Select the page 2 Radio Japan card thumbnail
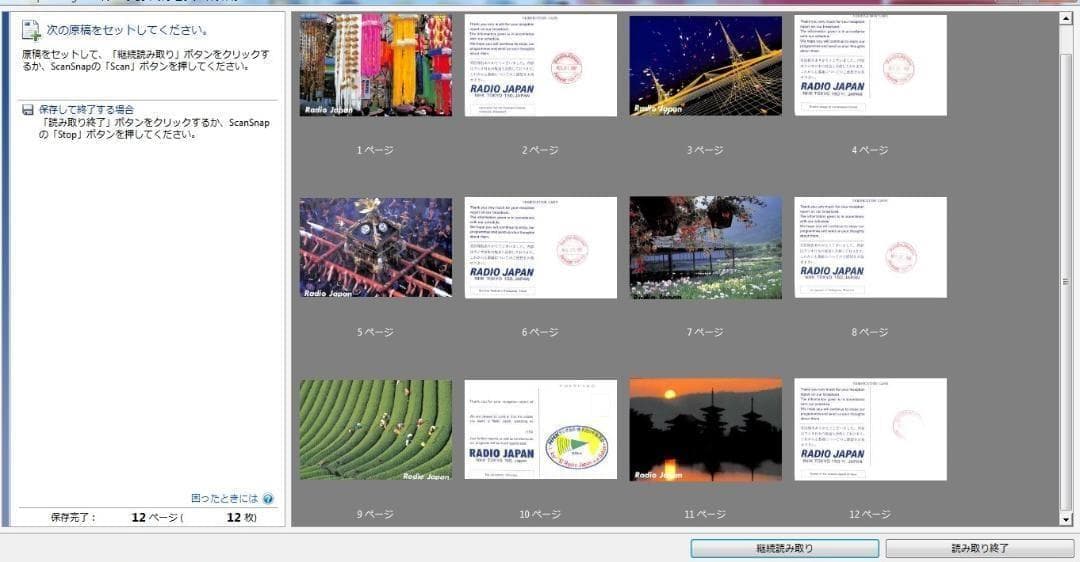 541,65
